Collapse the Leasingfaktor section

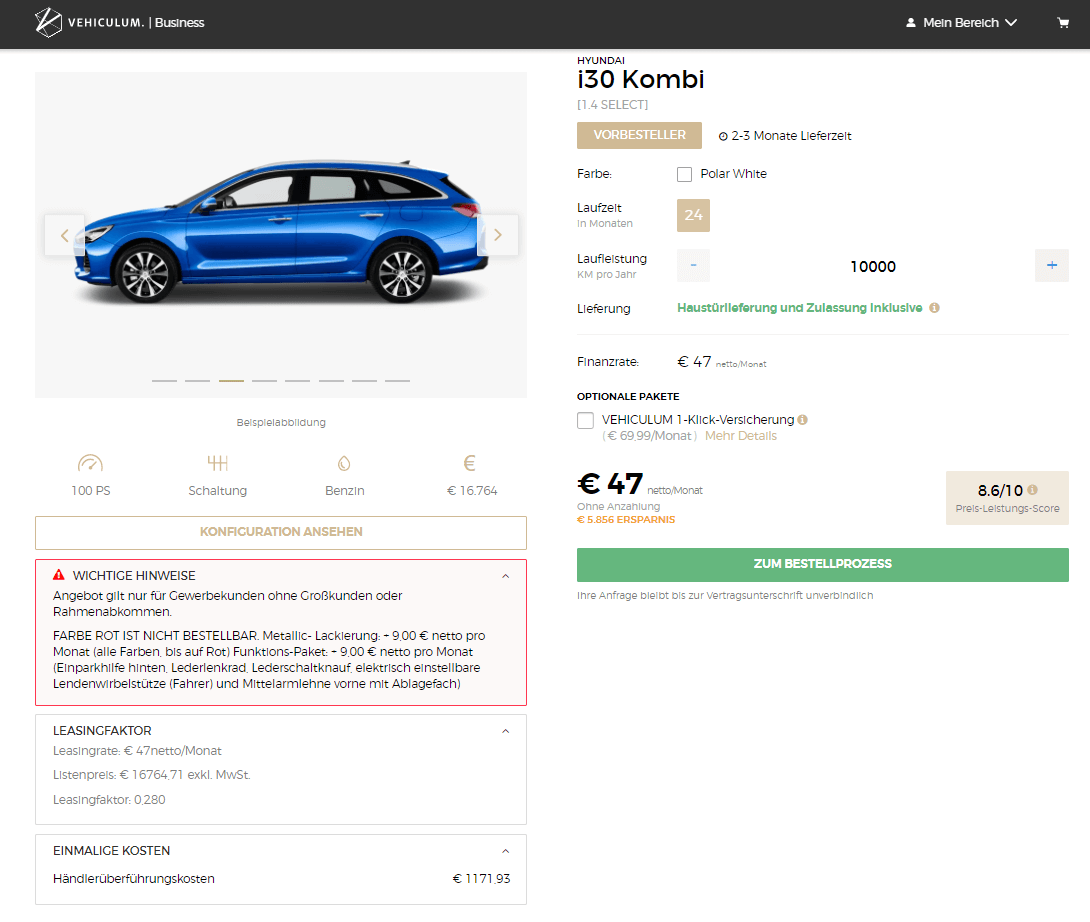(x=505, y=731)
